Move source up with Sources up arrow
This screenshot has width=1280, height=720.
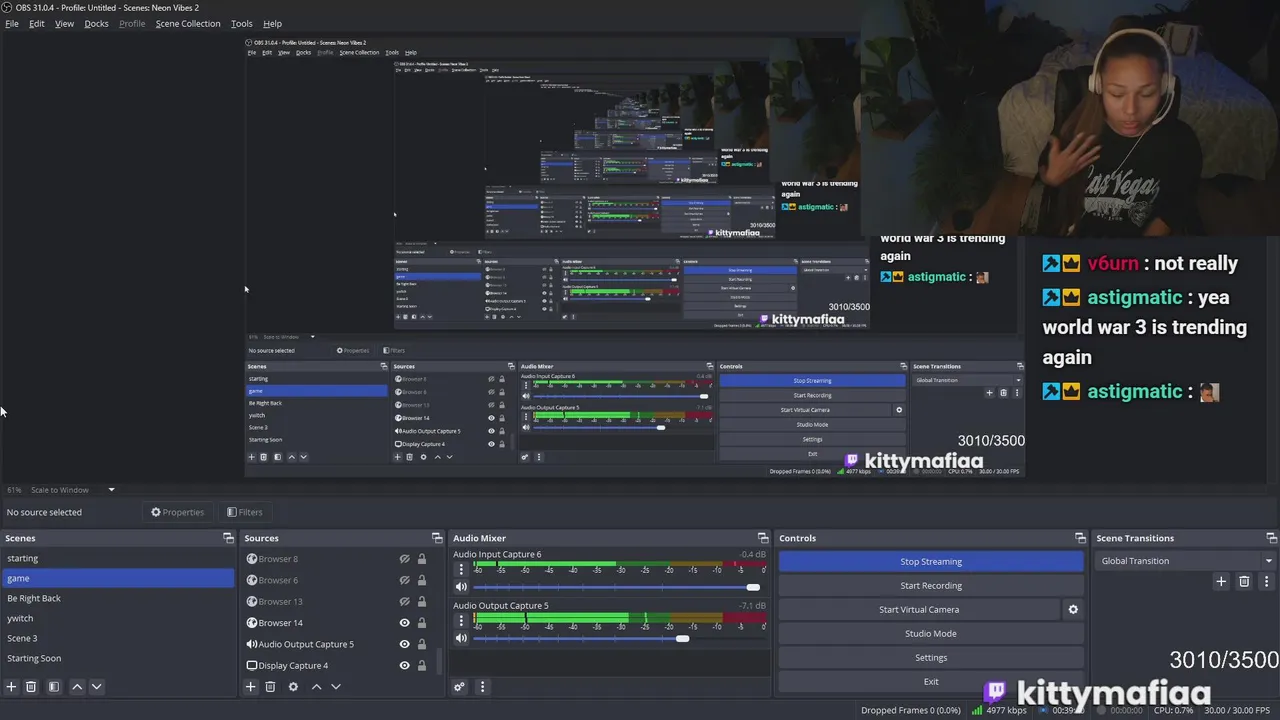click(x=316, y=687)
